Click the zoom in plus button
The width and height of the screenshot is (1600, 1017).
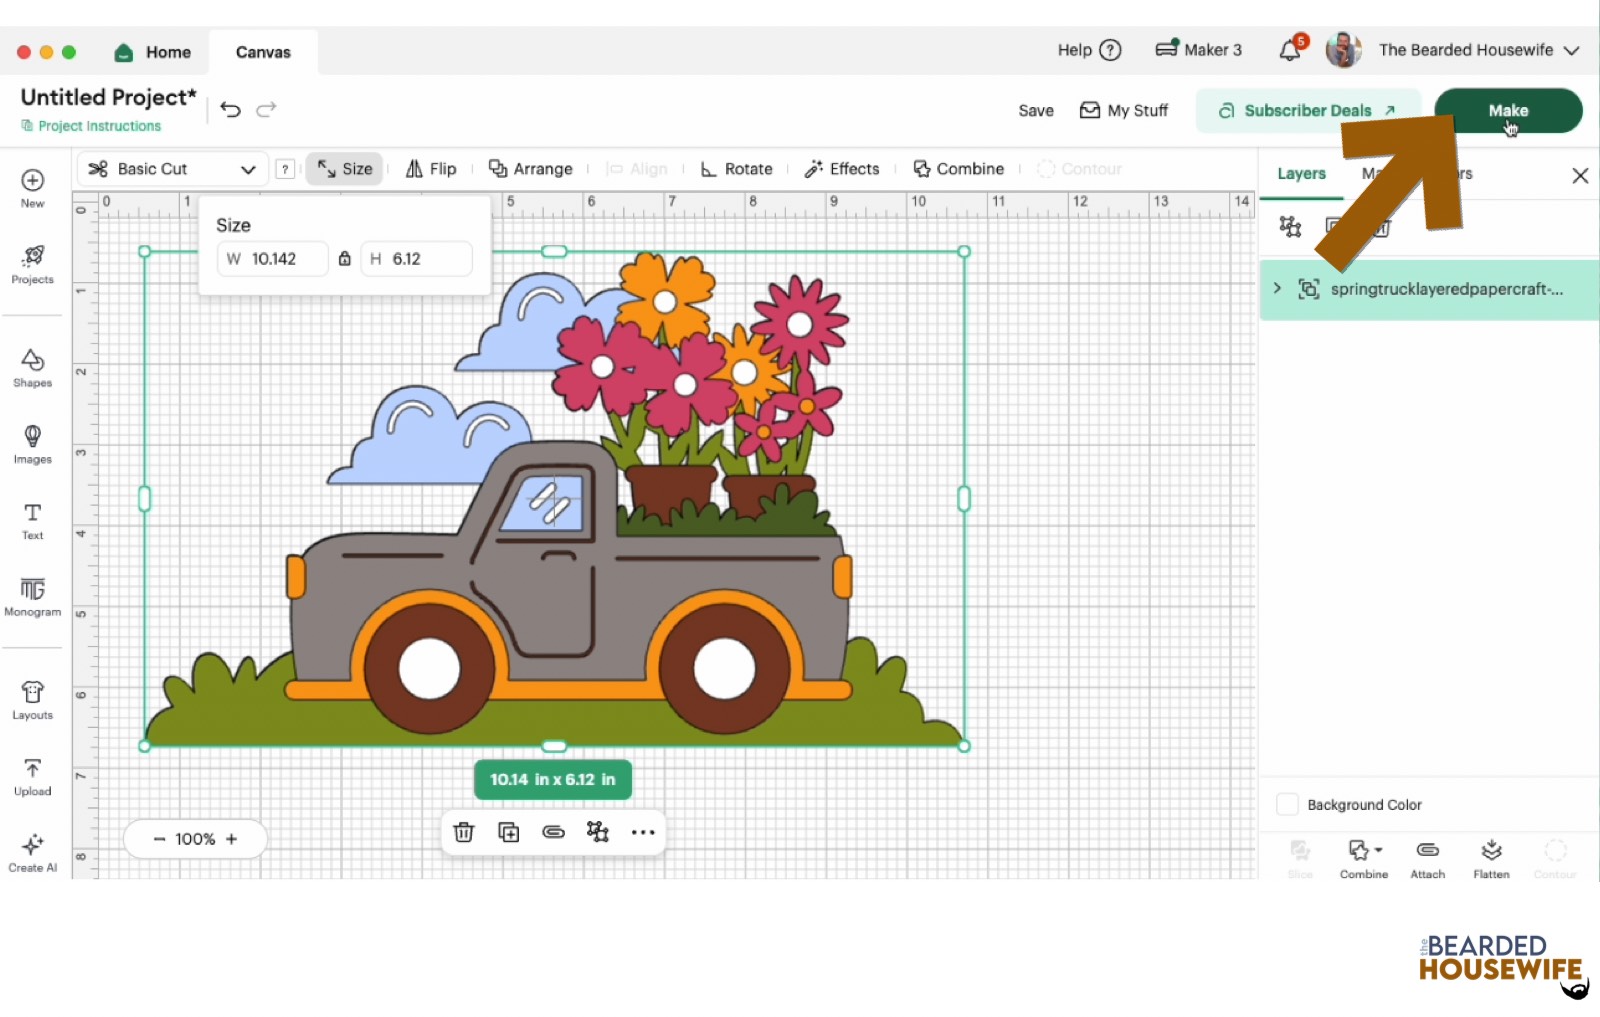tap(232, 839)
